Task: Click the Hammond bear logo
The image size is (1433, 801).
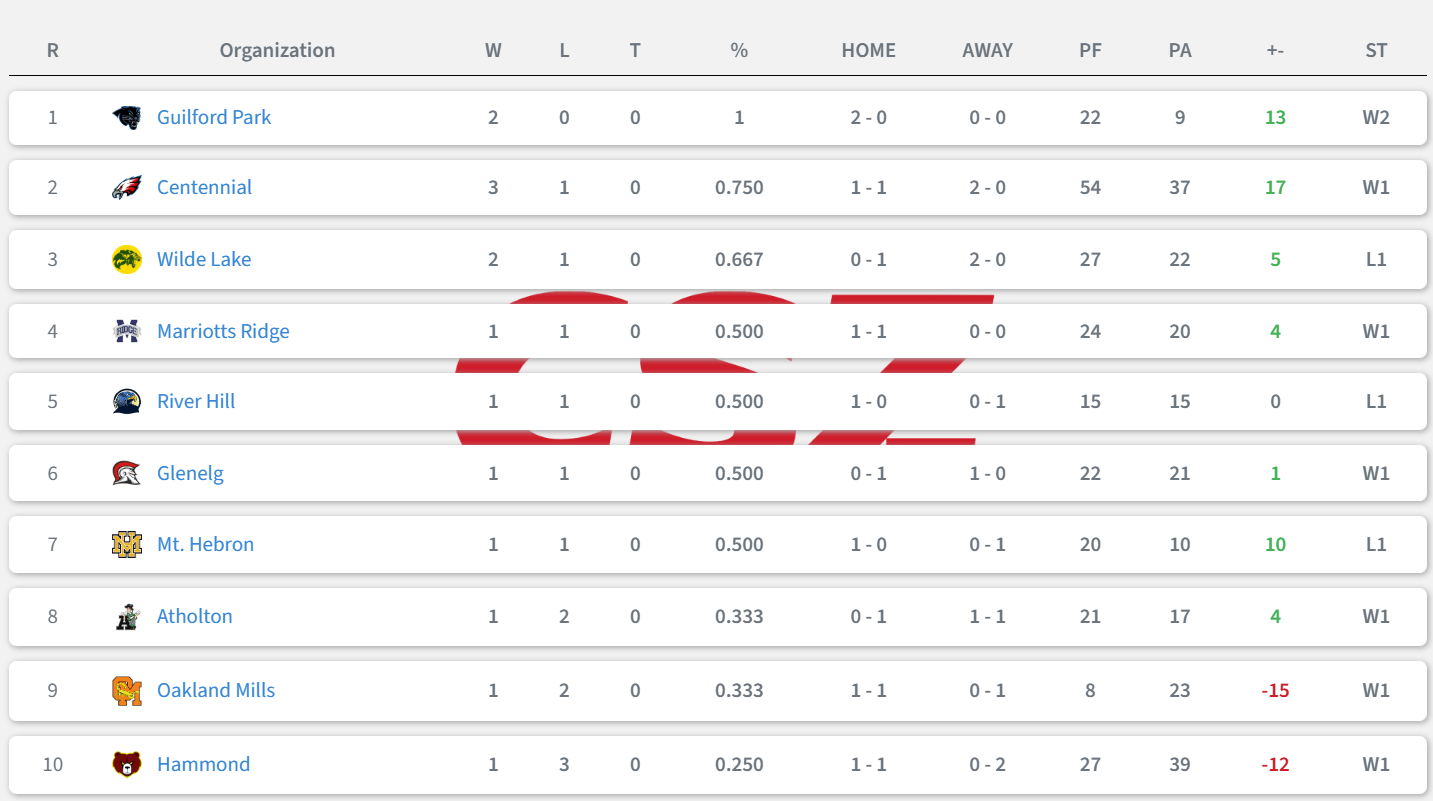Action: 126,764
